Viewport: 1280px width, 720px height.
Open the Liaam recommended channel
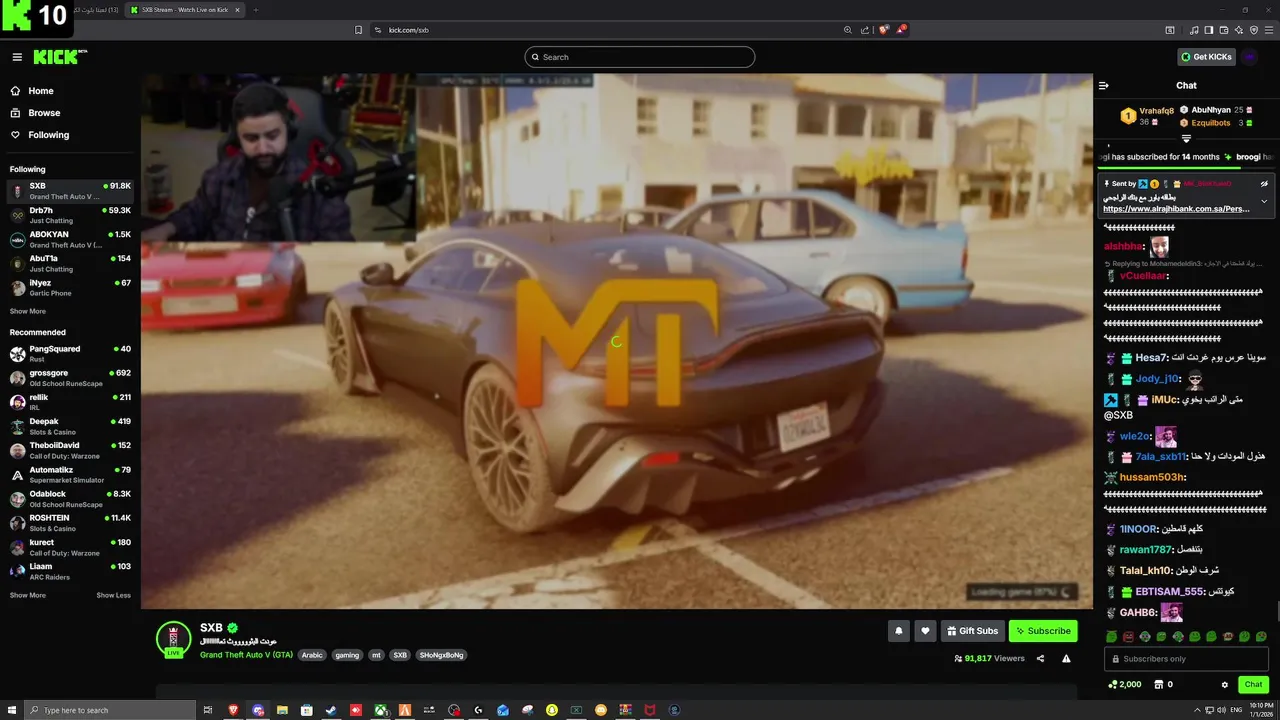[x=70, y=570]
